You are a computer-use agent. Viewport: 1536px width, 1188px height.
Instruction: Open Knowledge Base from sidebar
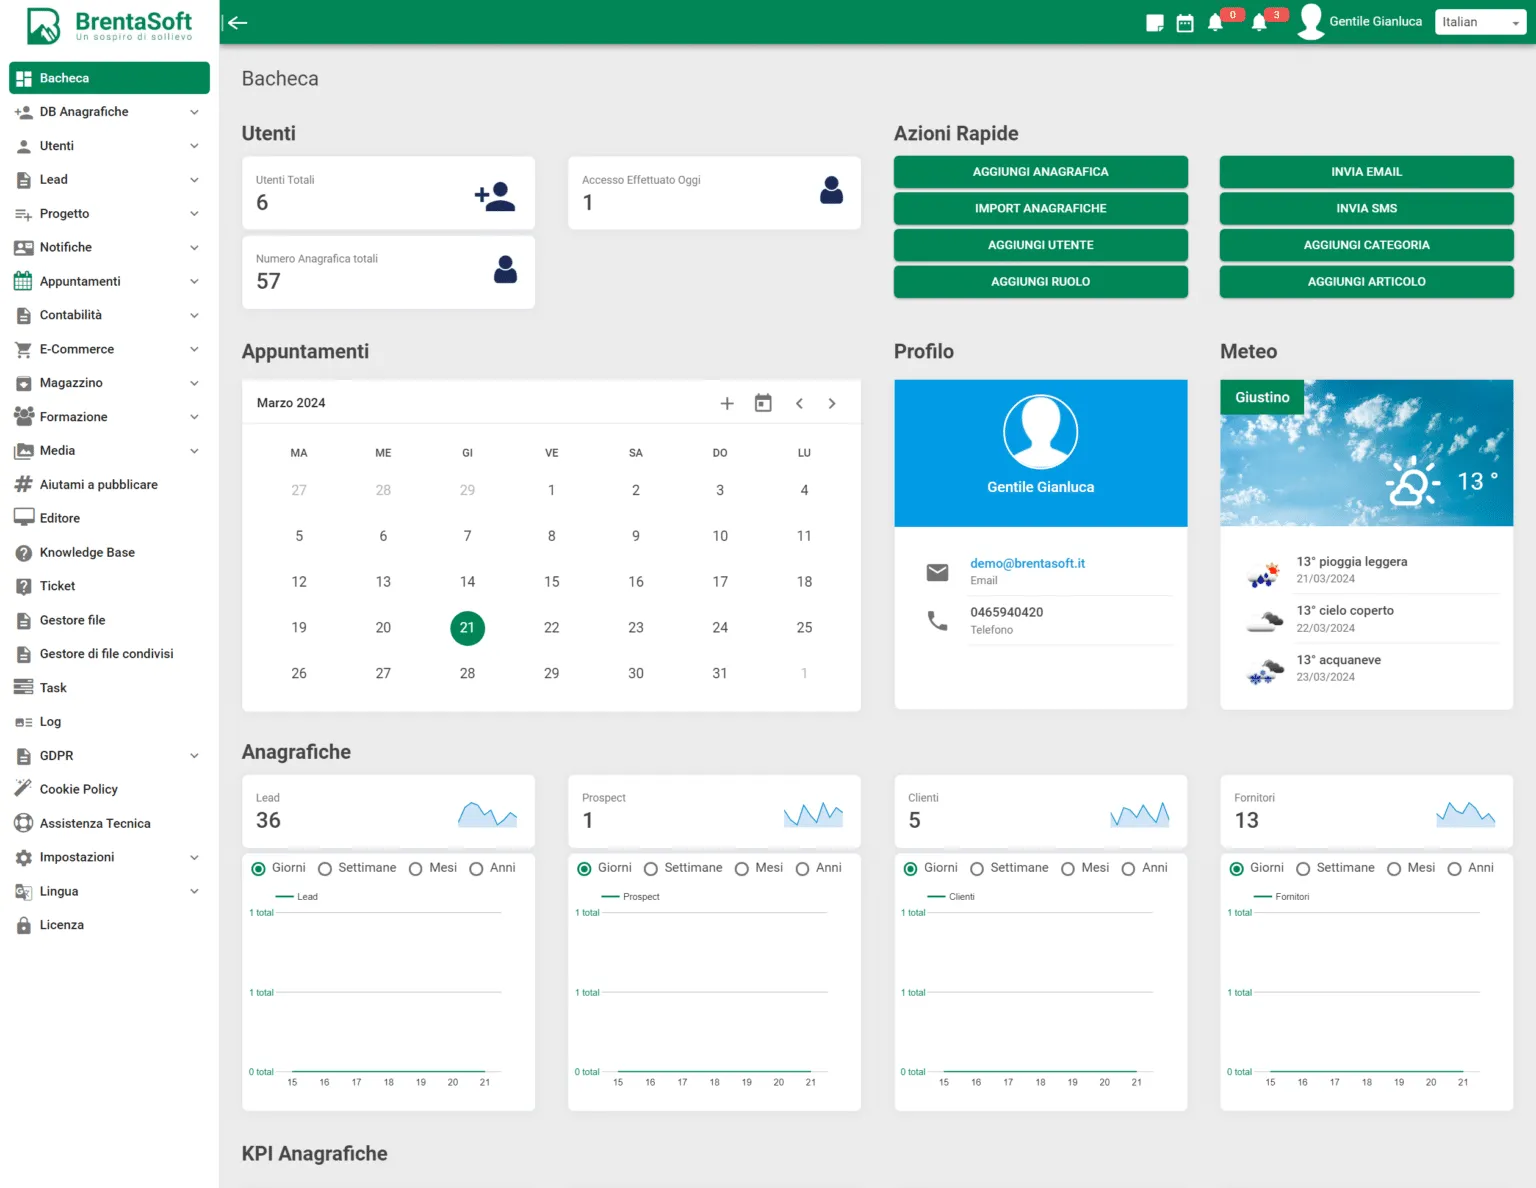(87, 552)
